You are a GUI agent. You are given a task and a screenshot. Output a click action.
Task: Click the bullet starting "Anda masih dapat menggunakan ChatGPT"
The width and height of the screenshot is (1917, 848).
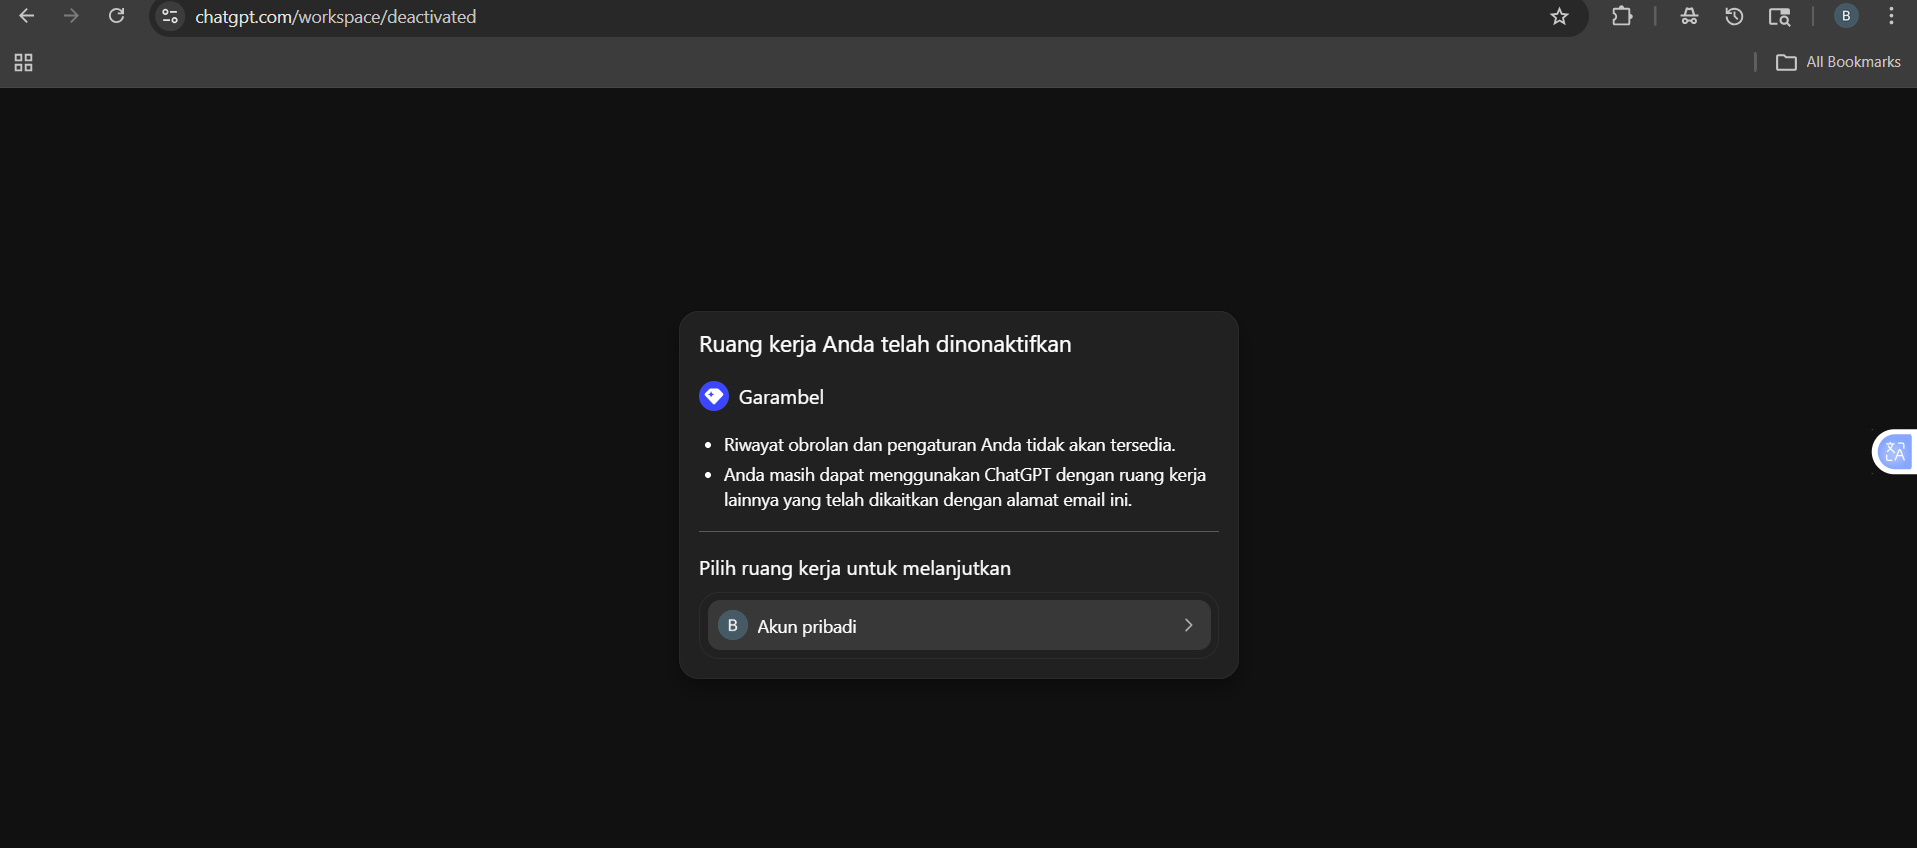[965, 487]
